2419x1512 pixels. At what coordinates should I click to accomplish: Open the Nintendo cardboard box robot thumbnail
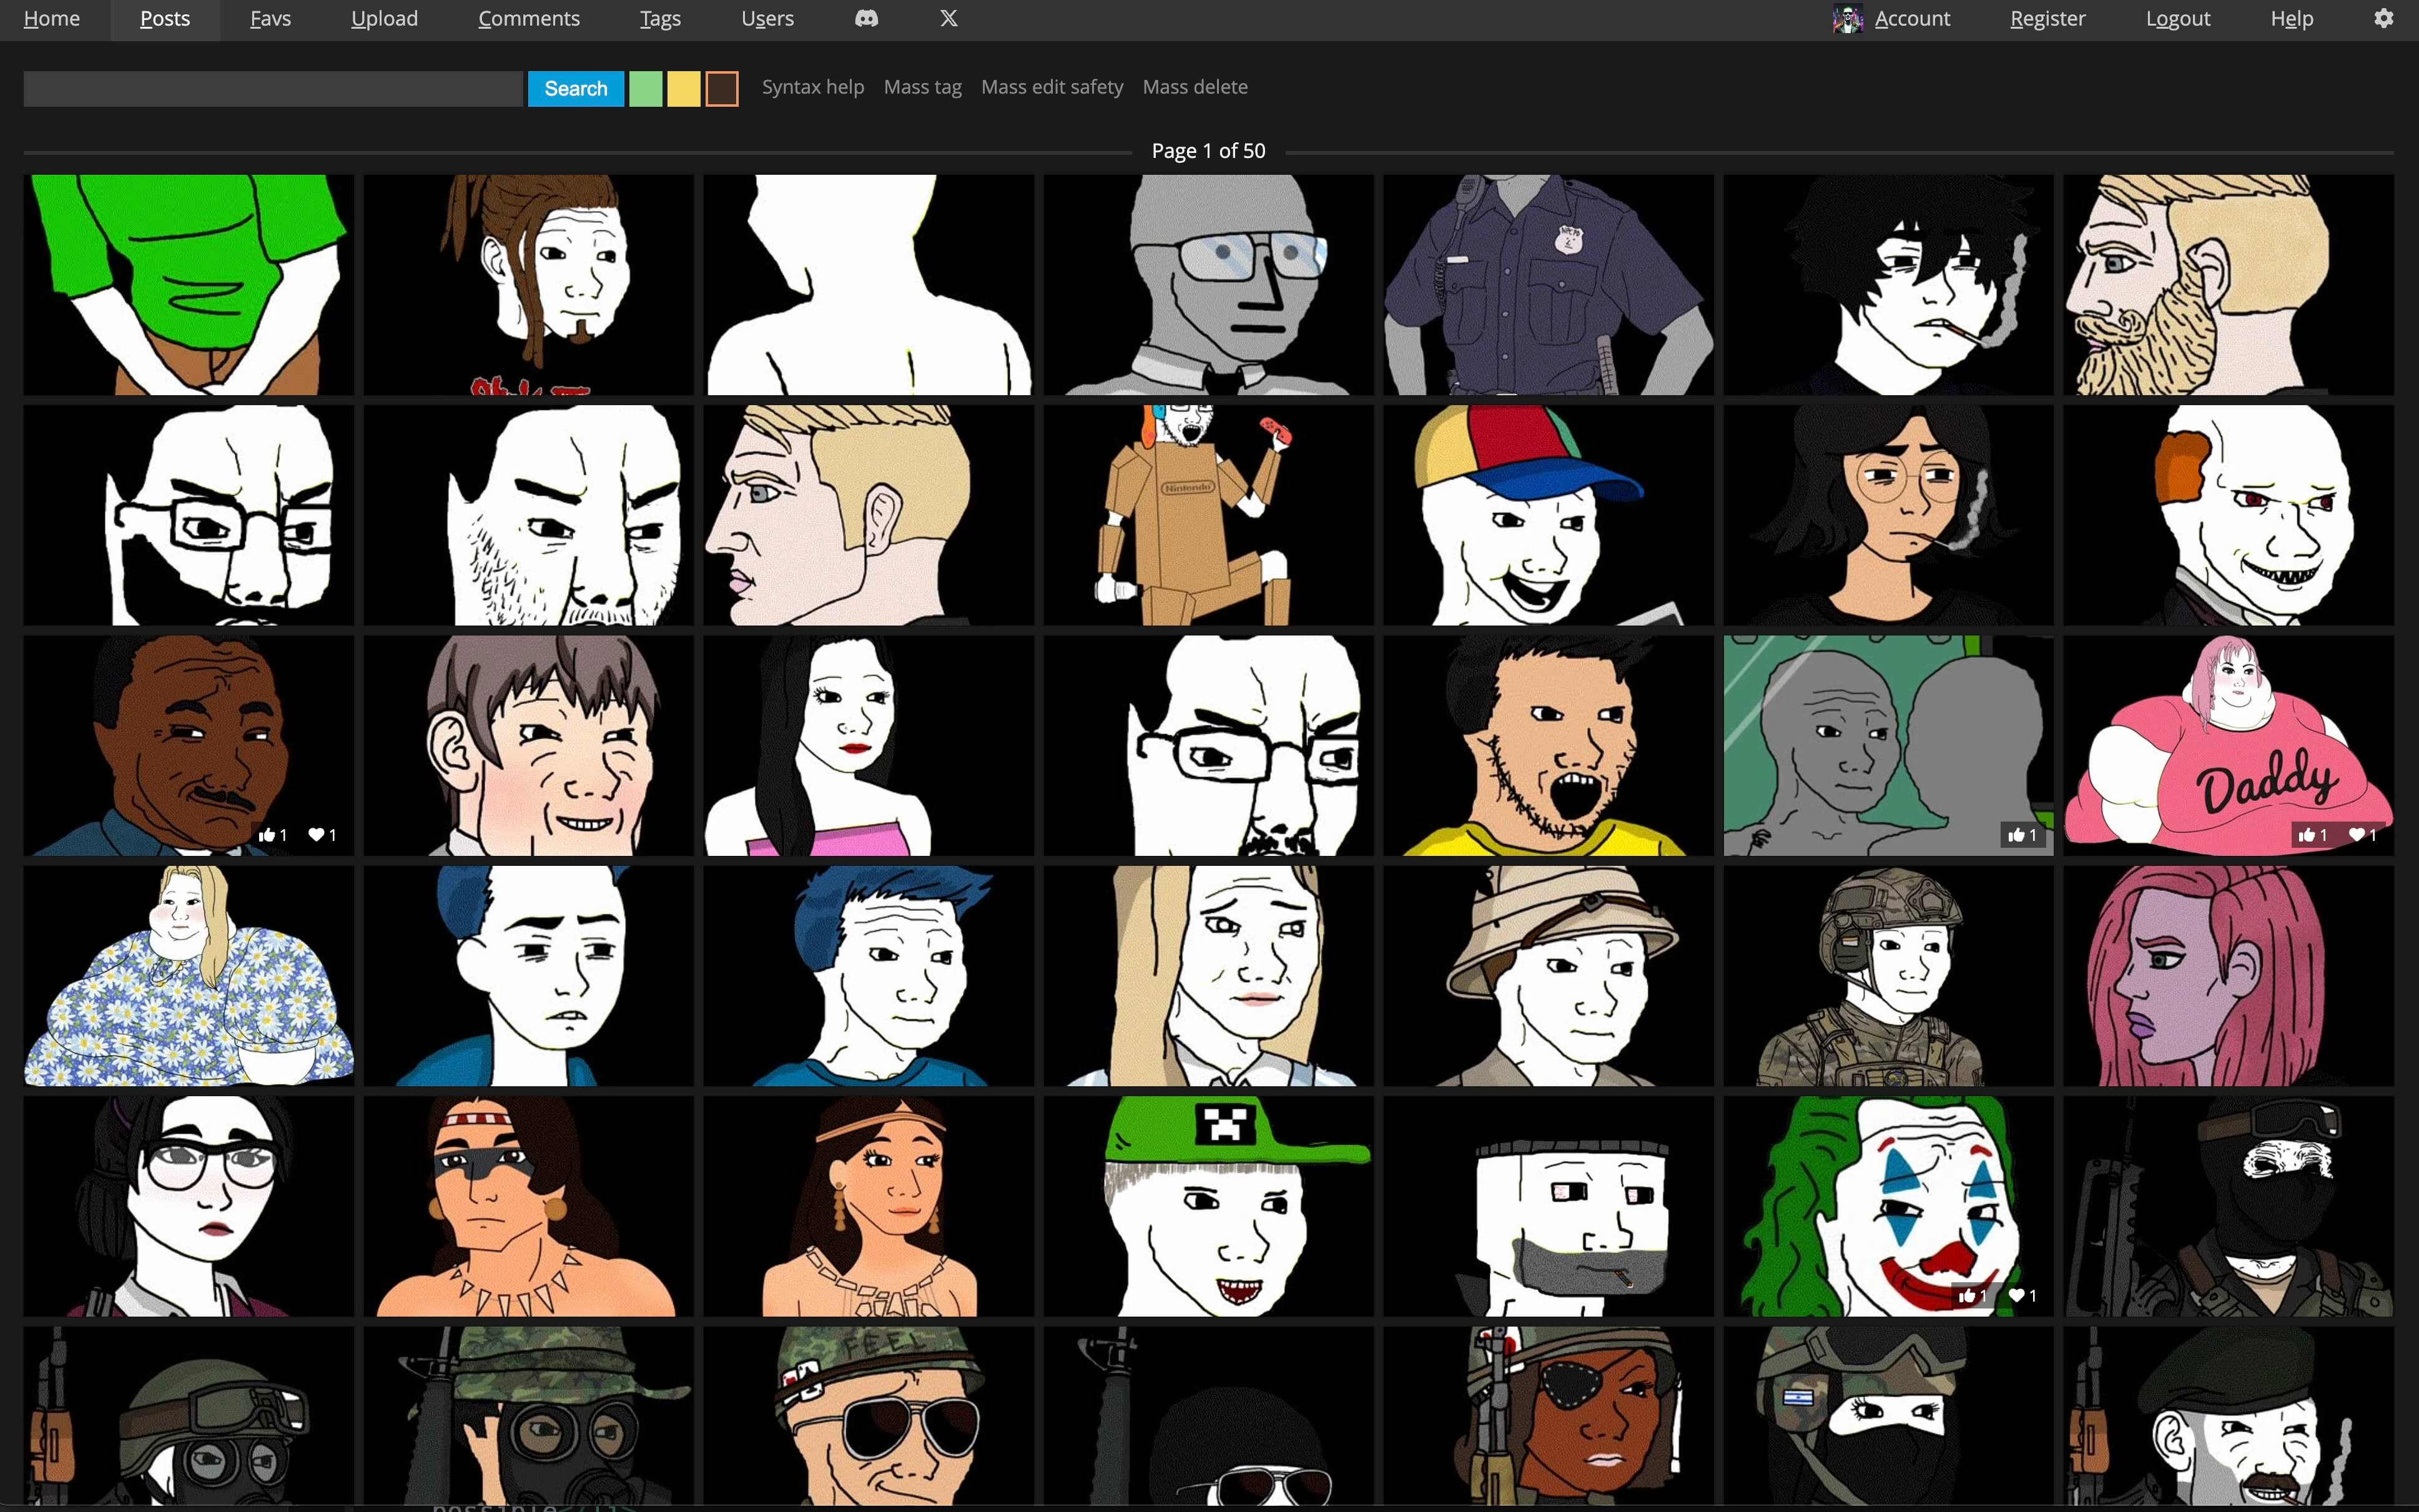[1208, 515]
